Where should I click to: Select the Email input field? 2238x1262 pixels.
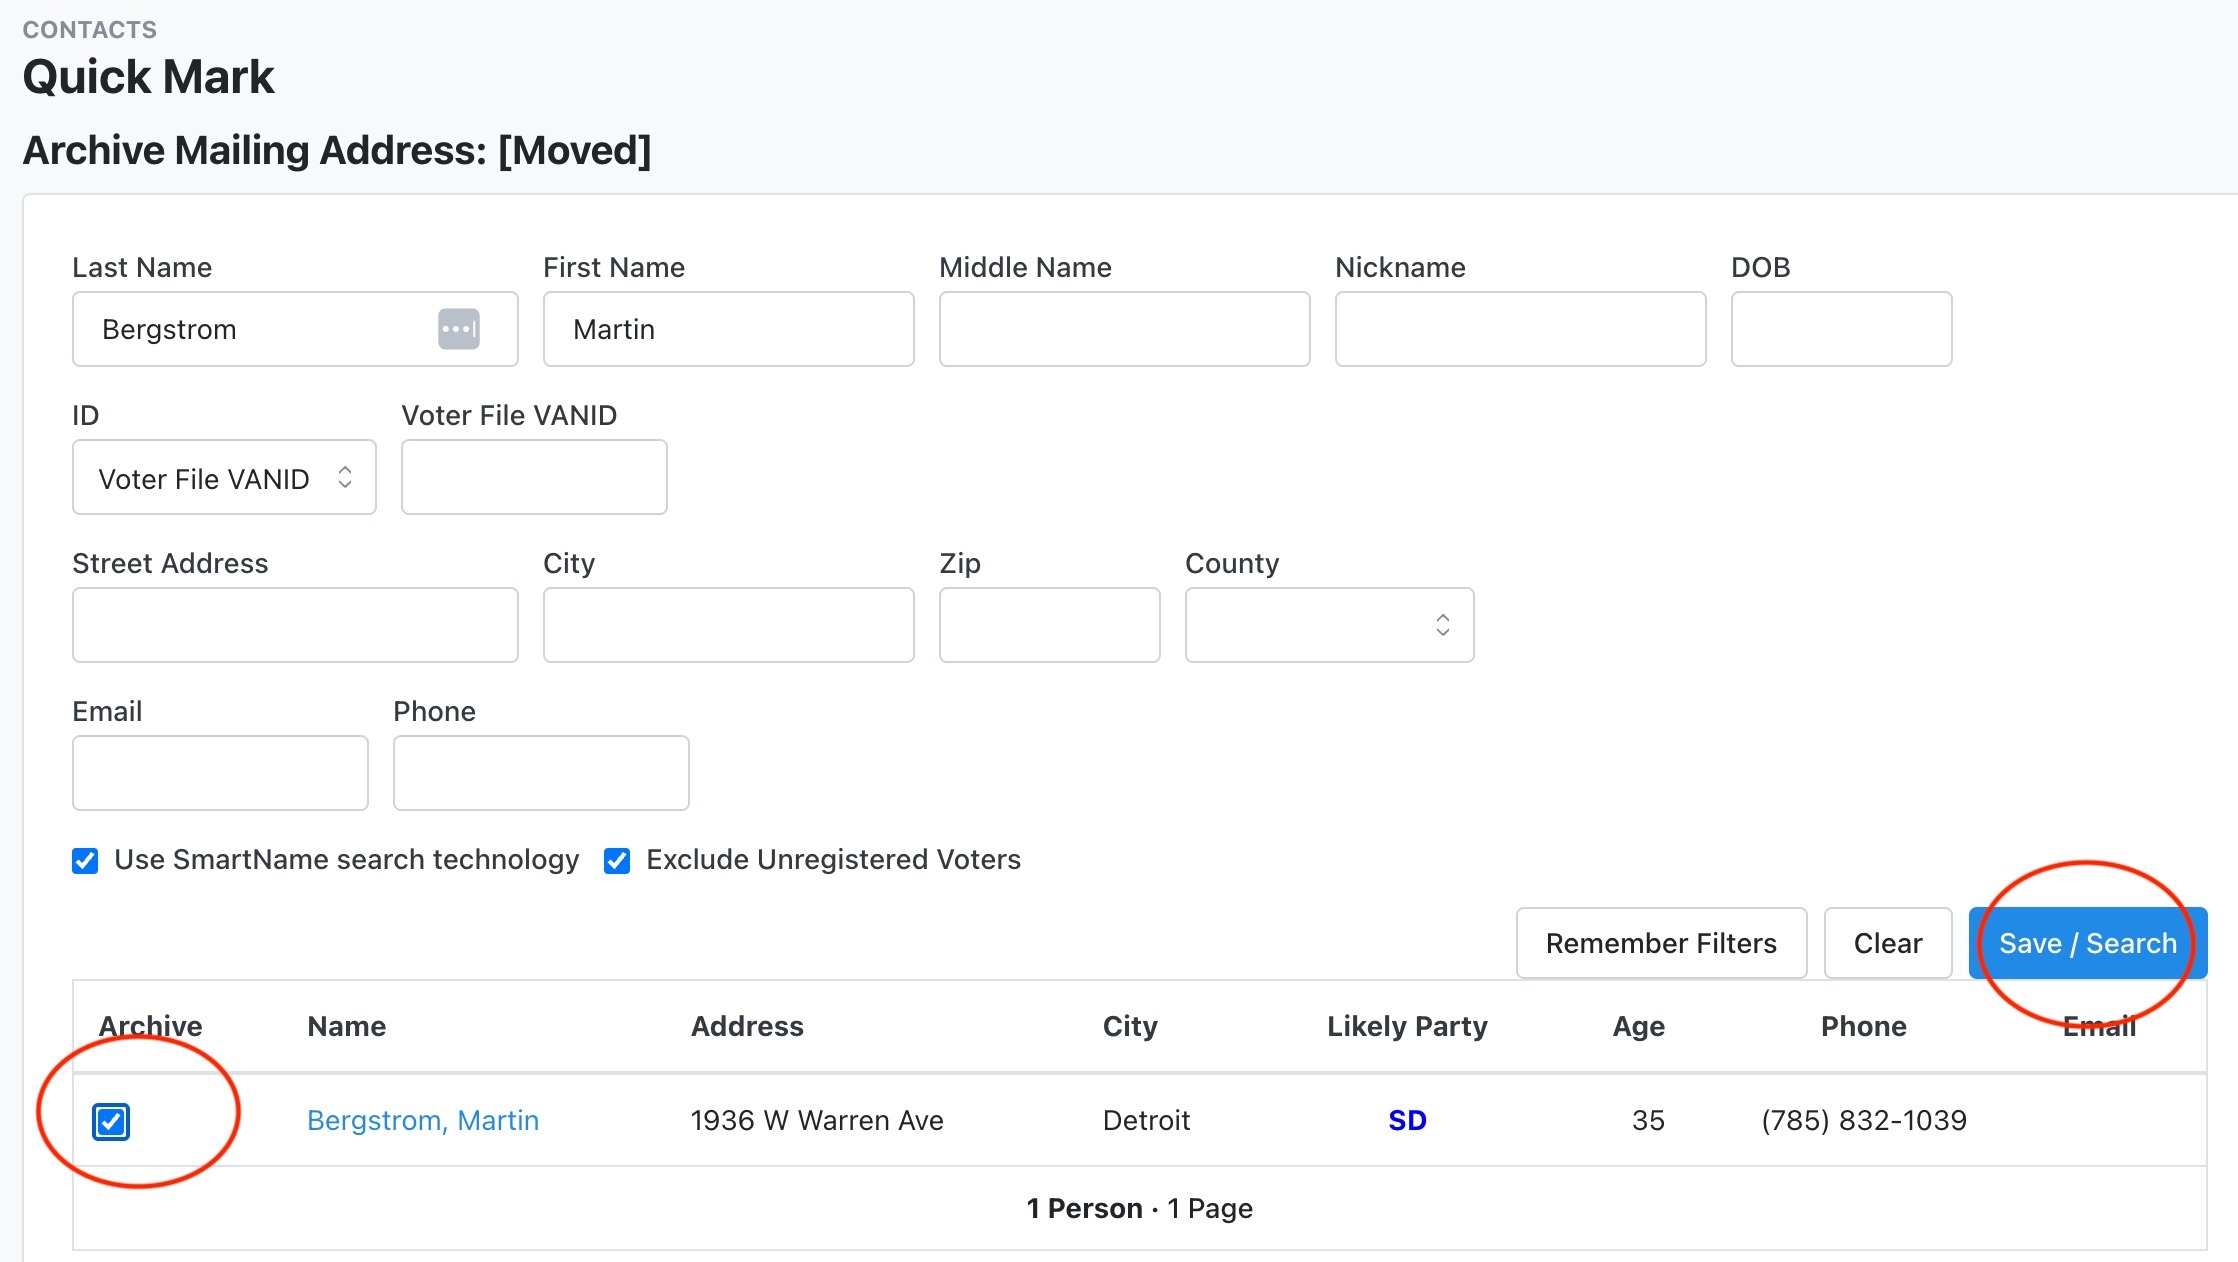(220, 773)
